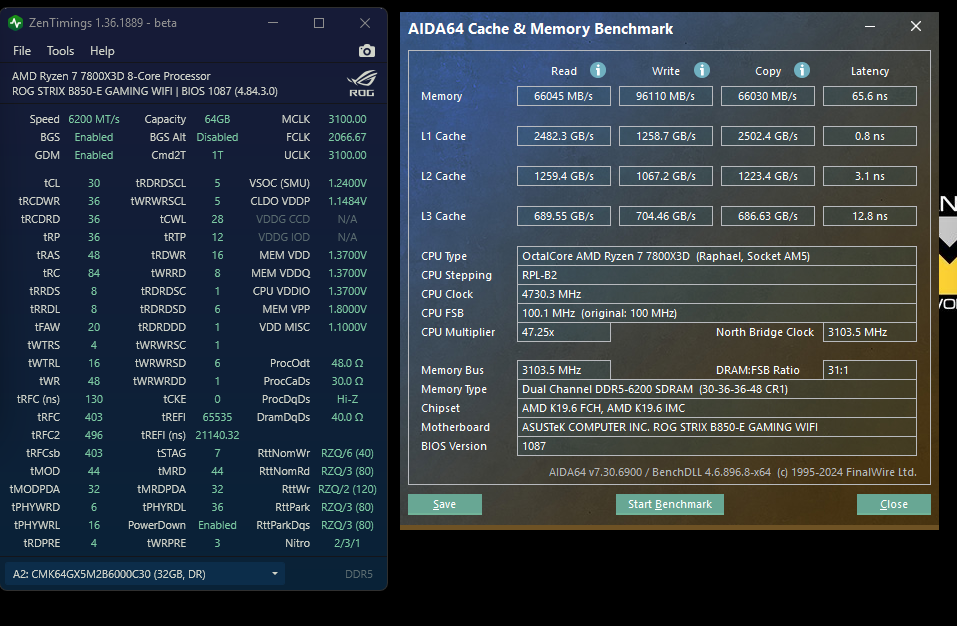Click the Close button in AIDA64 benchmark

click(x=894, y=504)
